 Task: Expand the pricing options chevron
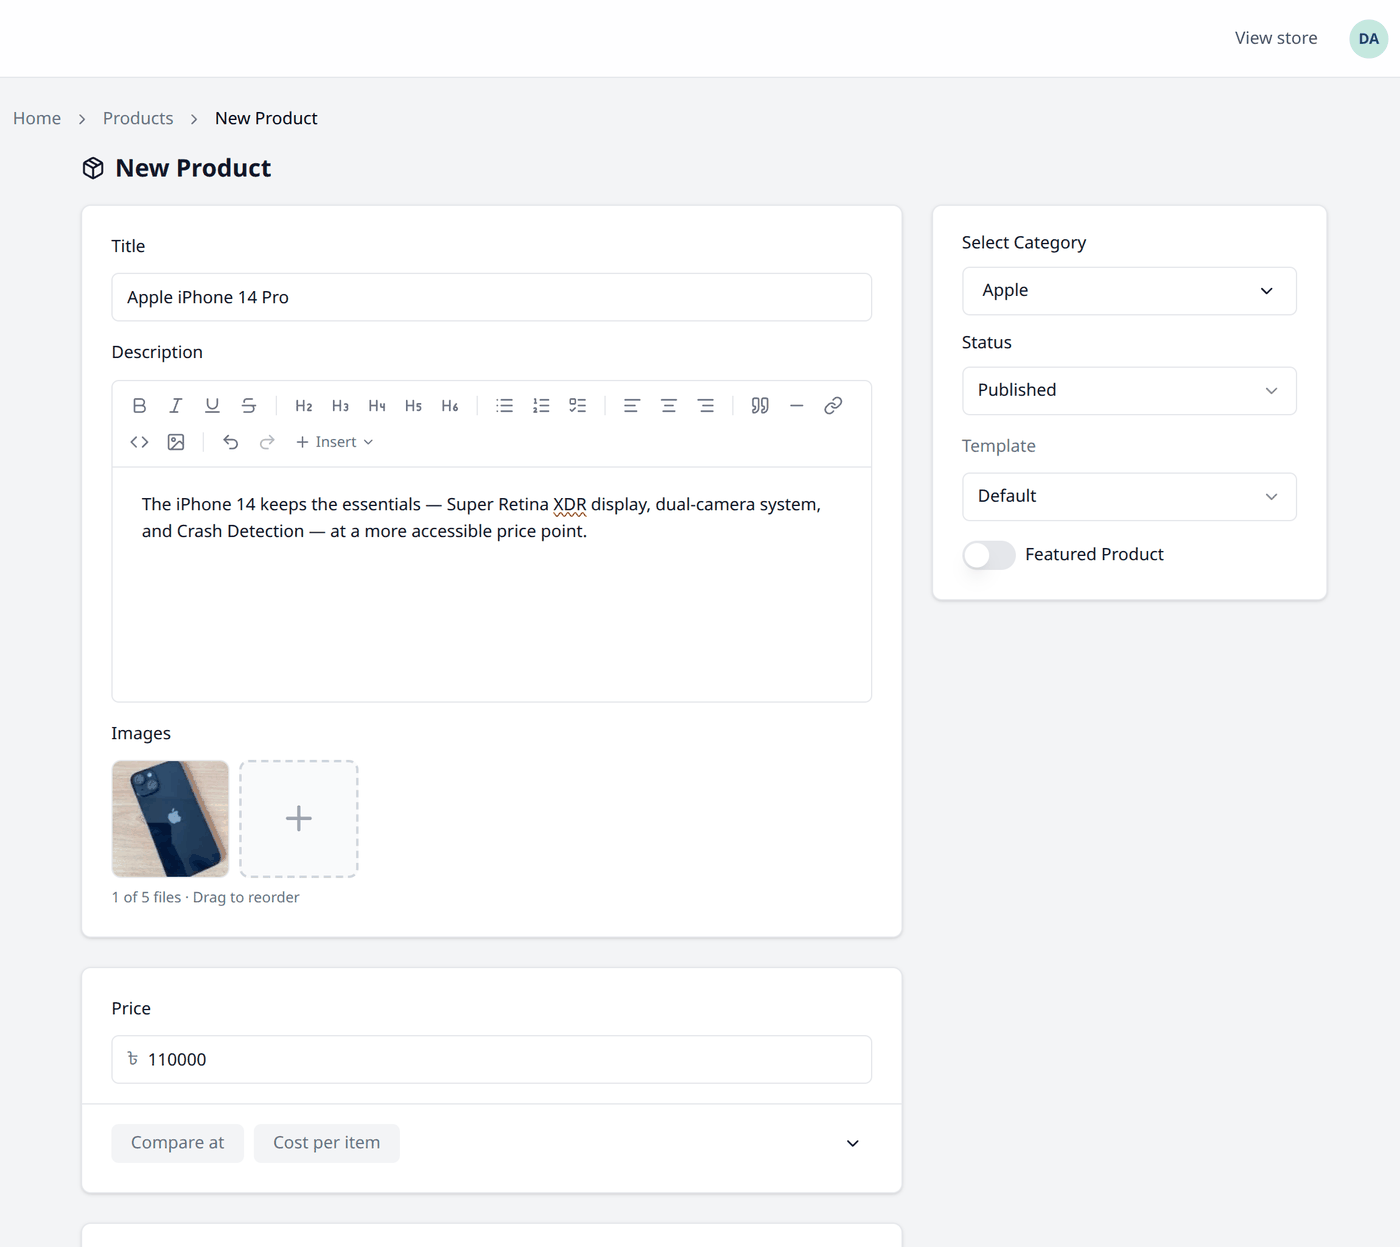pyautogui.click(x=853, y=1144)
